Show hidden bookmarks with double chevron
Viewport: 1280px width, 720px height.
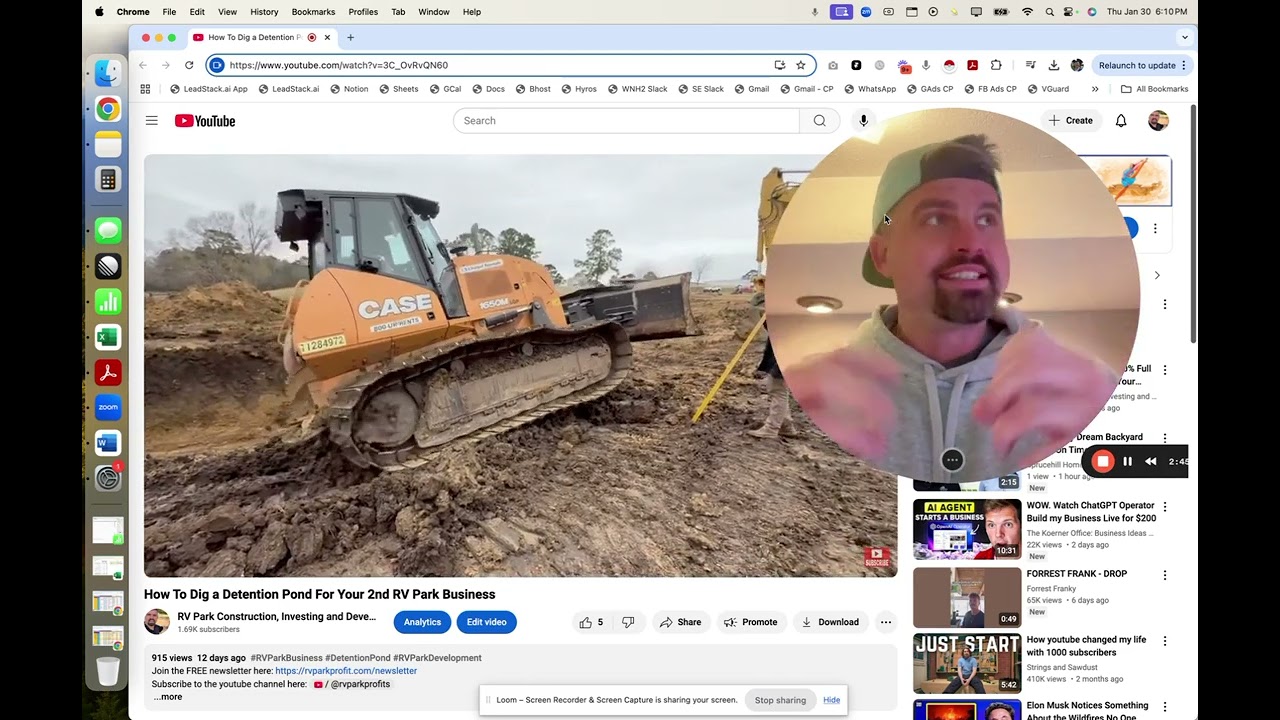click(x=1095, y=89)
